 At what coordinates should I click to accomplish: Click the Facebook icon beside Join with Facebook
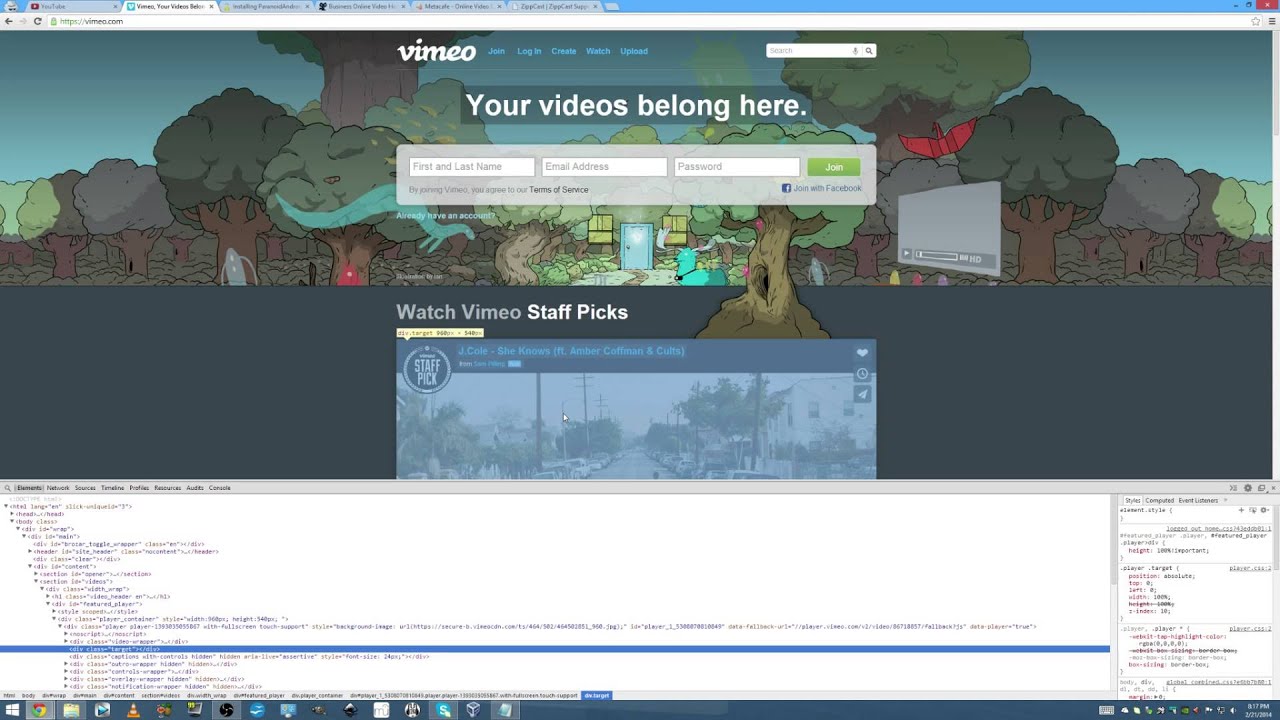pos(786,188)
